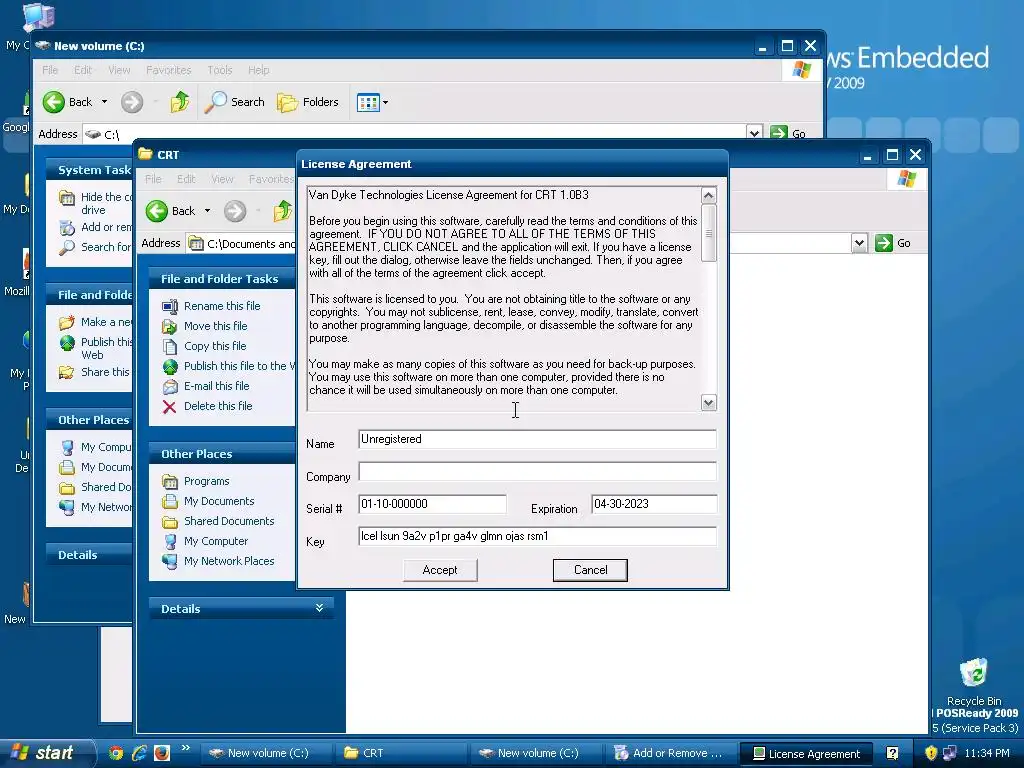Click Up folder icon in New volume window
The height and width of the screenshot is (768, 1024).
(180, 102)
